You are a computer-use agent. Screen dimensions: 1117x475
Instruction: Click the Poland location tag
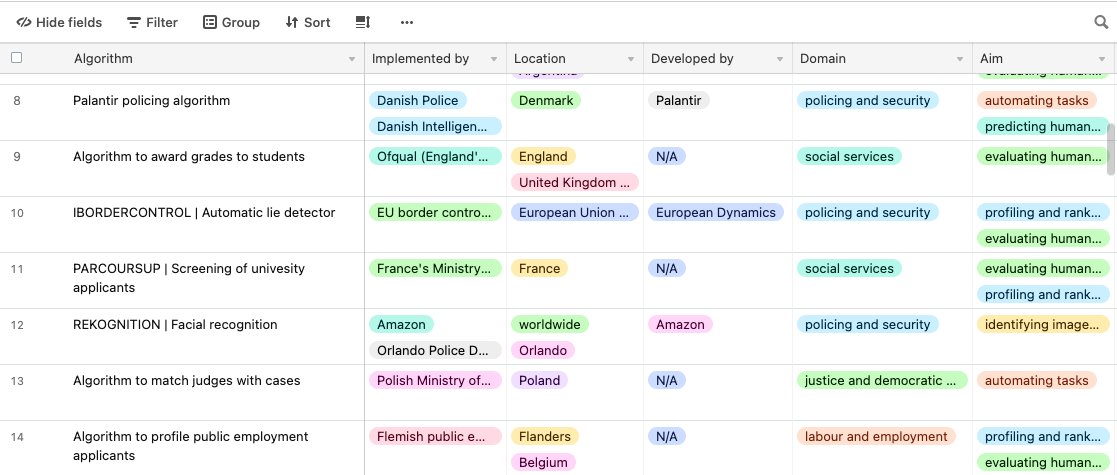coord(539,380)
